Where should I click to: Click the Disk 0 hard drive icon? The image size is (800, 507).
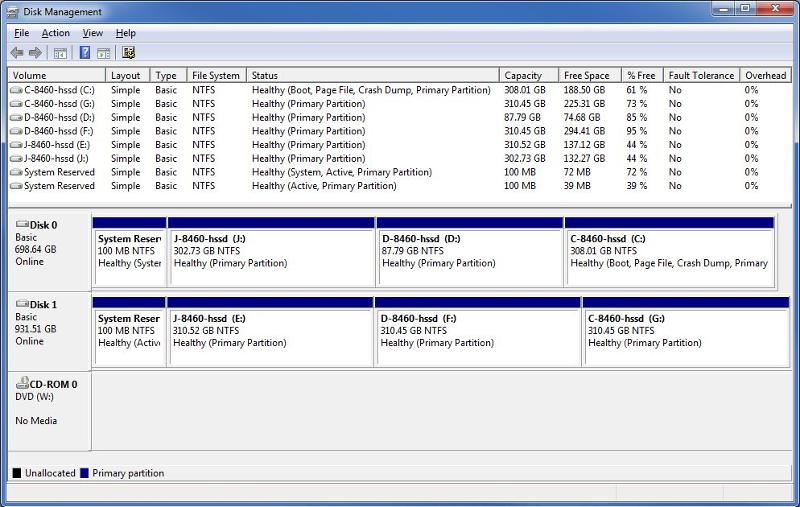tap(22, 224)
